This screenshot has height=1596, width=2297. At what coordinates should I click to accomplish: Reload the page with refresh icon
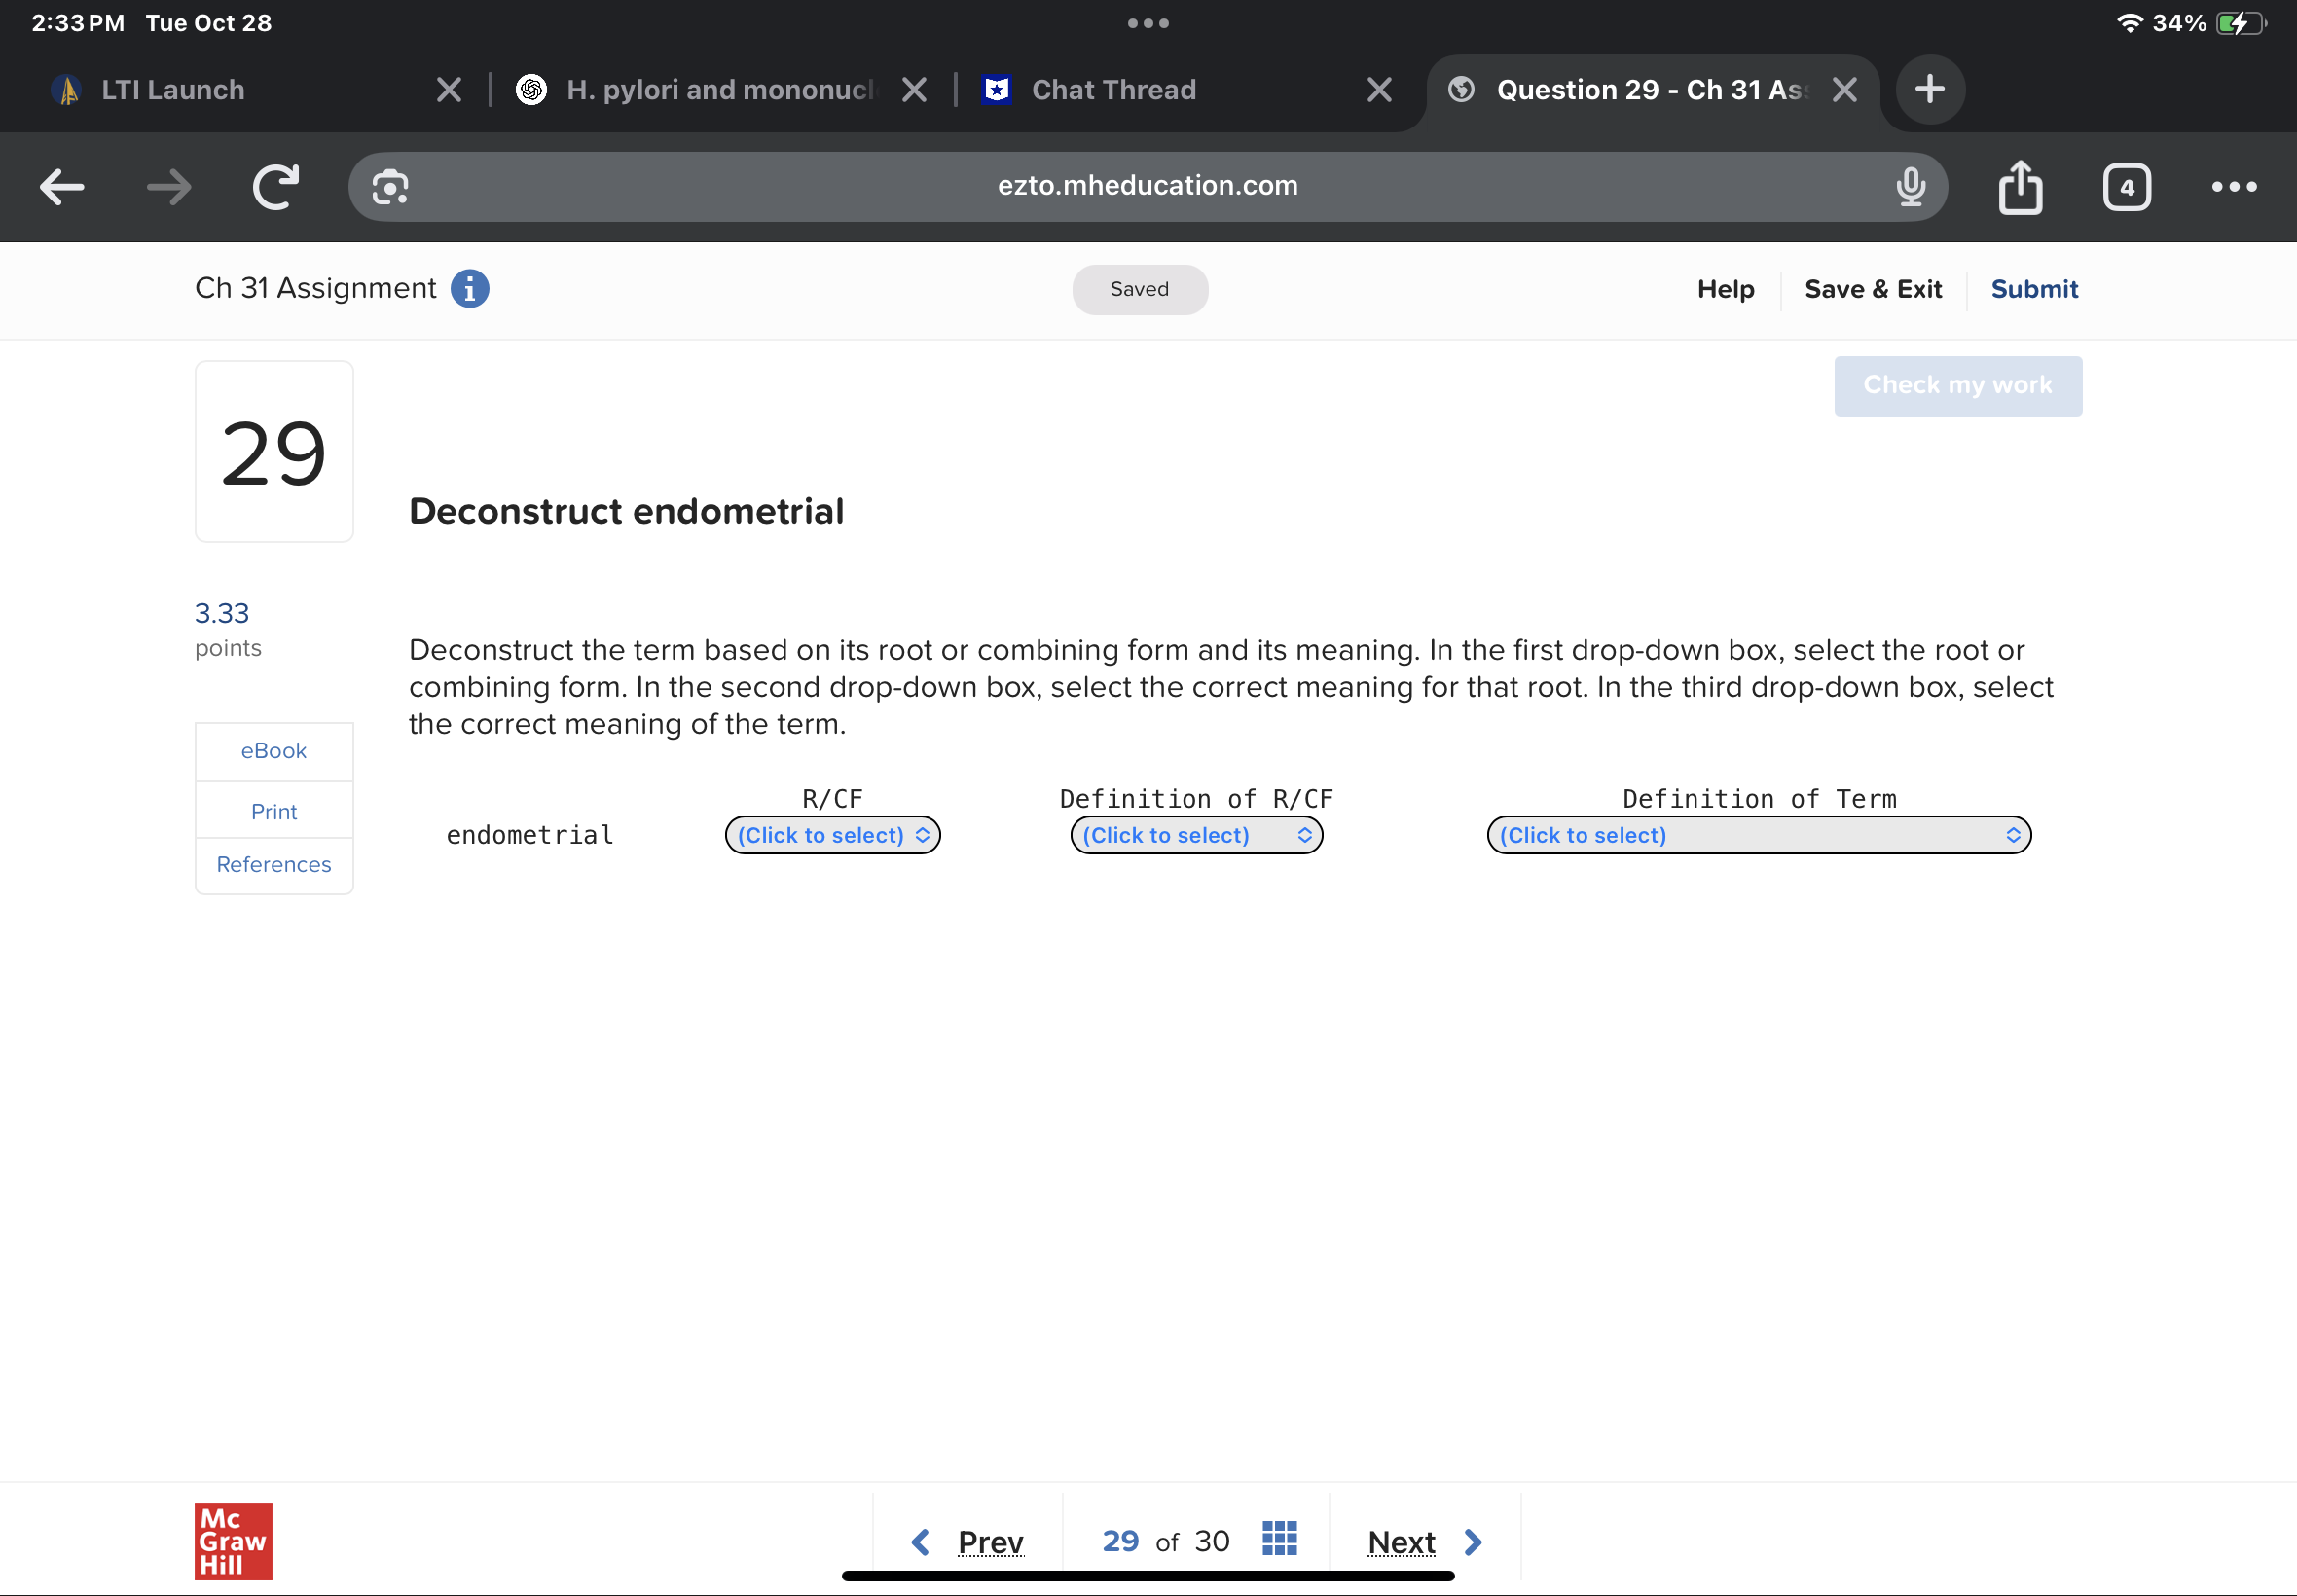coord(276,187)
